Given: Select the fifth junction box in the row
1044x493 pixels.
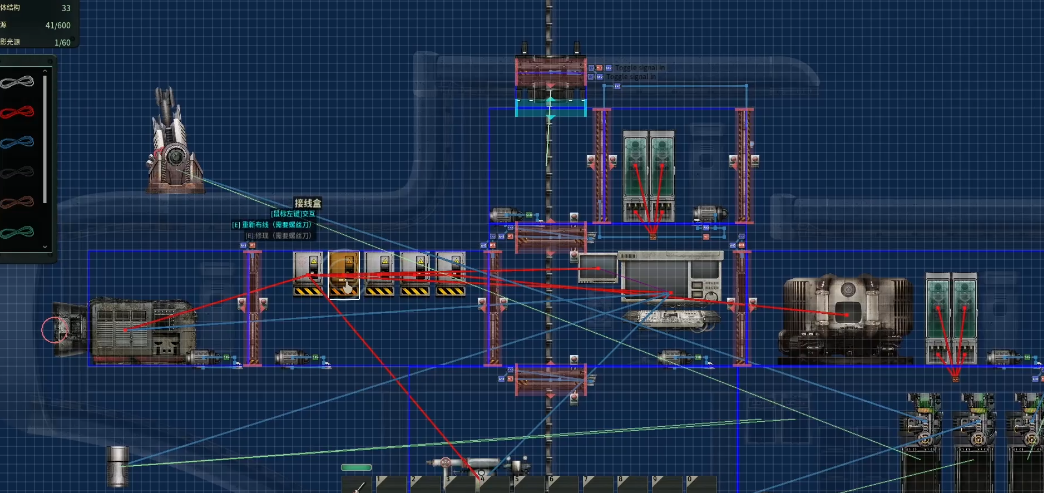Looking at the screenshot, I should point(451,274).
